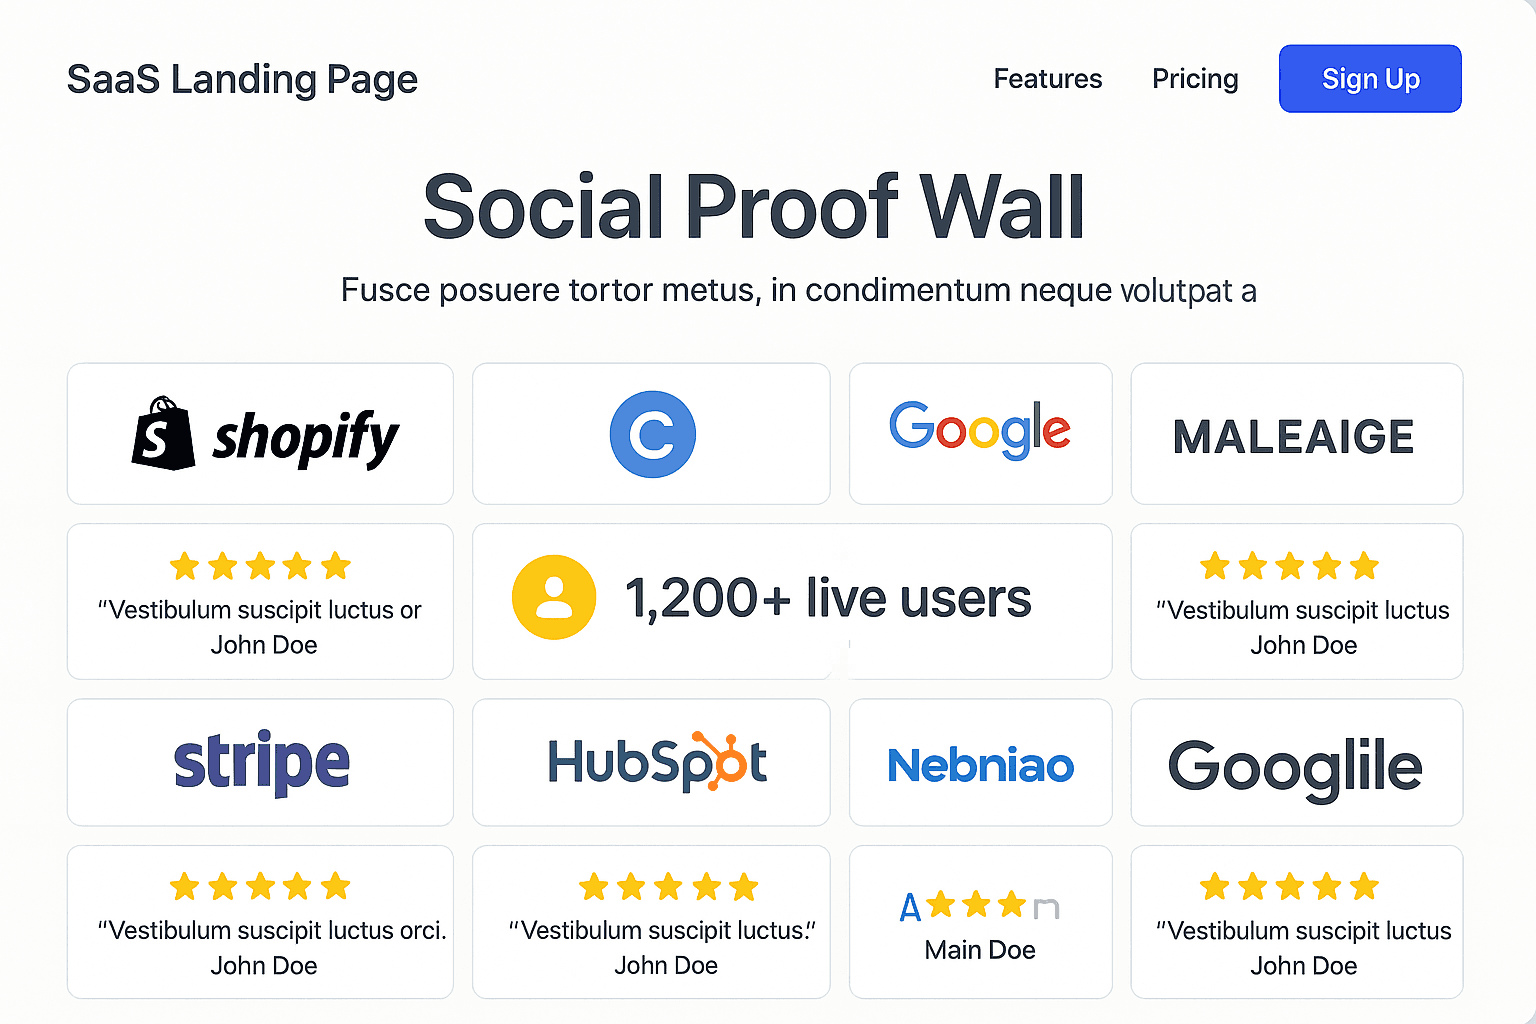1536x1024 pixels.
Task: Click the five-star rating in top-right testimonial
Action: [x=1289, y=566]
